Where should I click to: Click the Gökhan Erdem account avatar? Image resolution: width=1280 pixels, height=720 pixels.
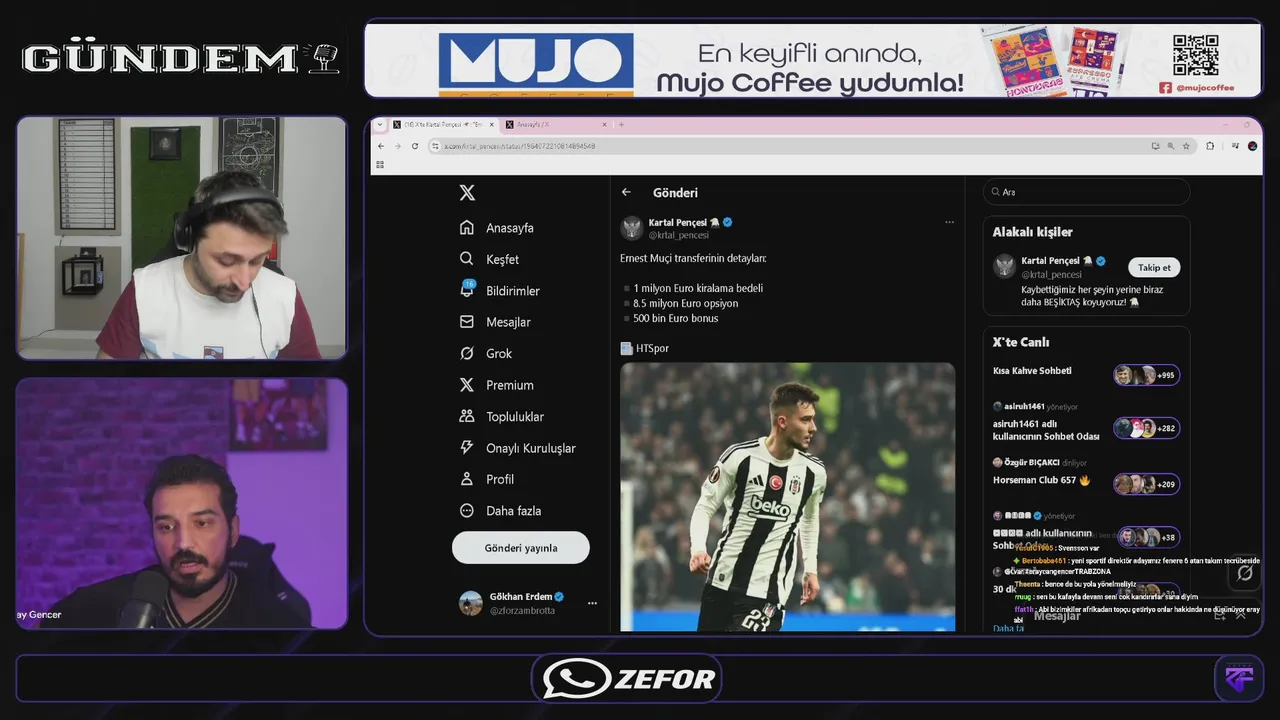470,603
